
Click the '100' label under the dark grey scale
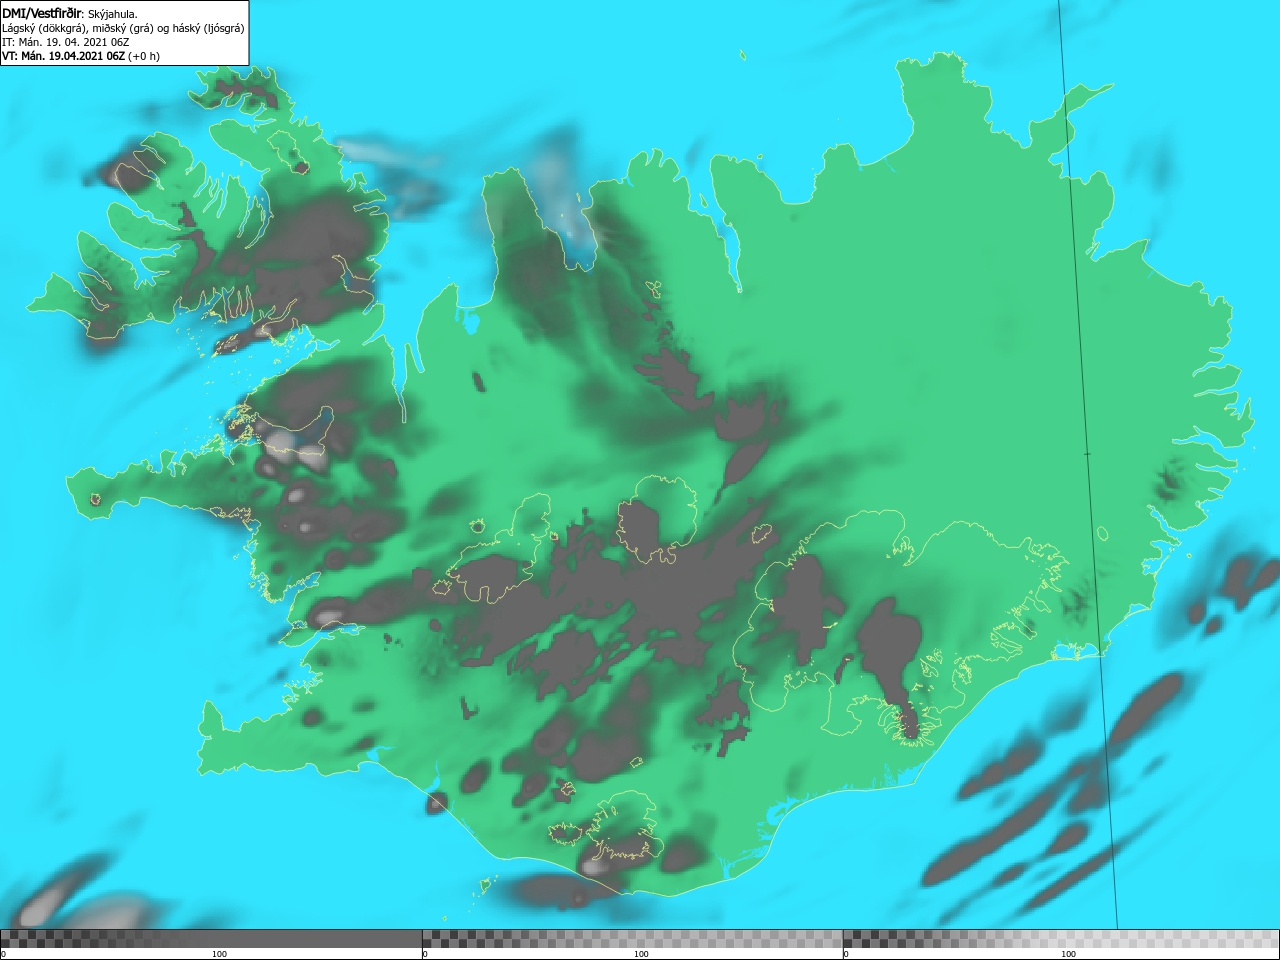pyautogui.click(x=220, y=954)
